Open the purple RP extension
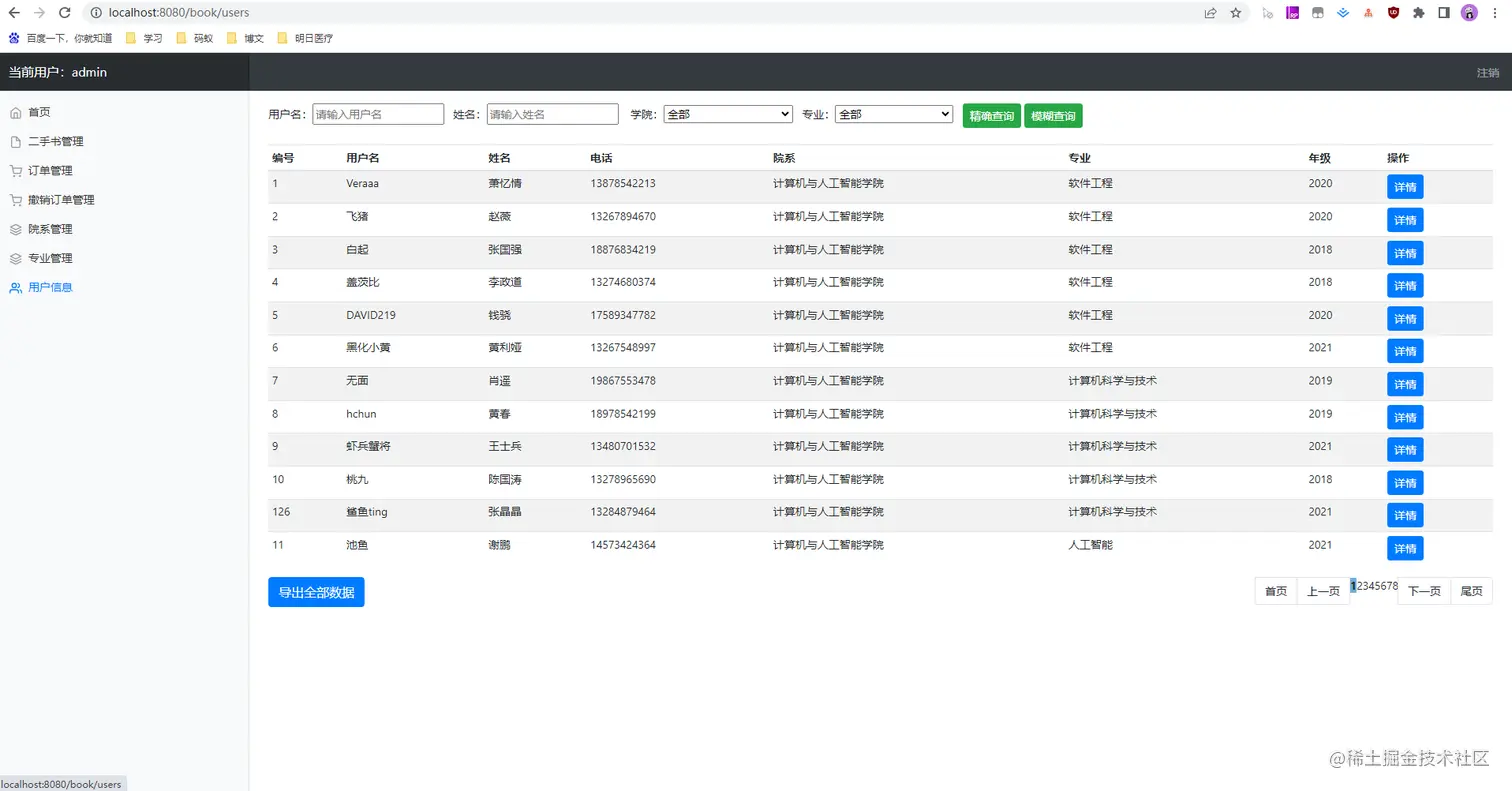The image size is (1512, 791). [1292, 13]
